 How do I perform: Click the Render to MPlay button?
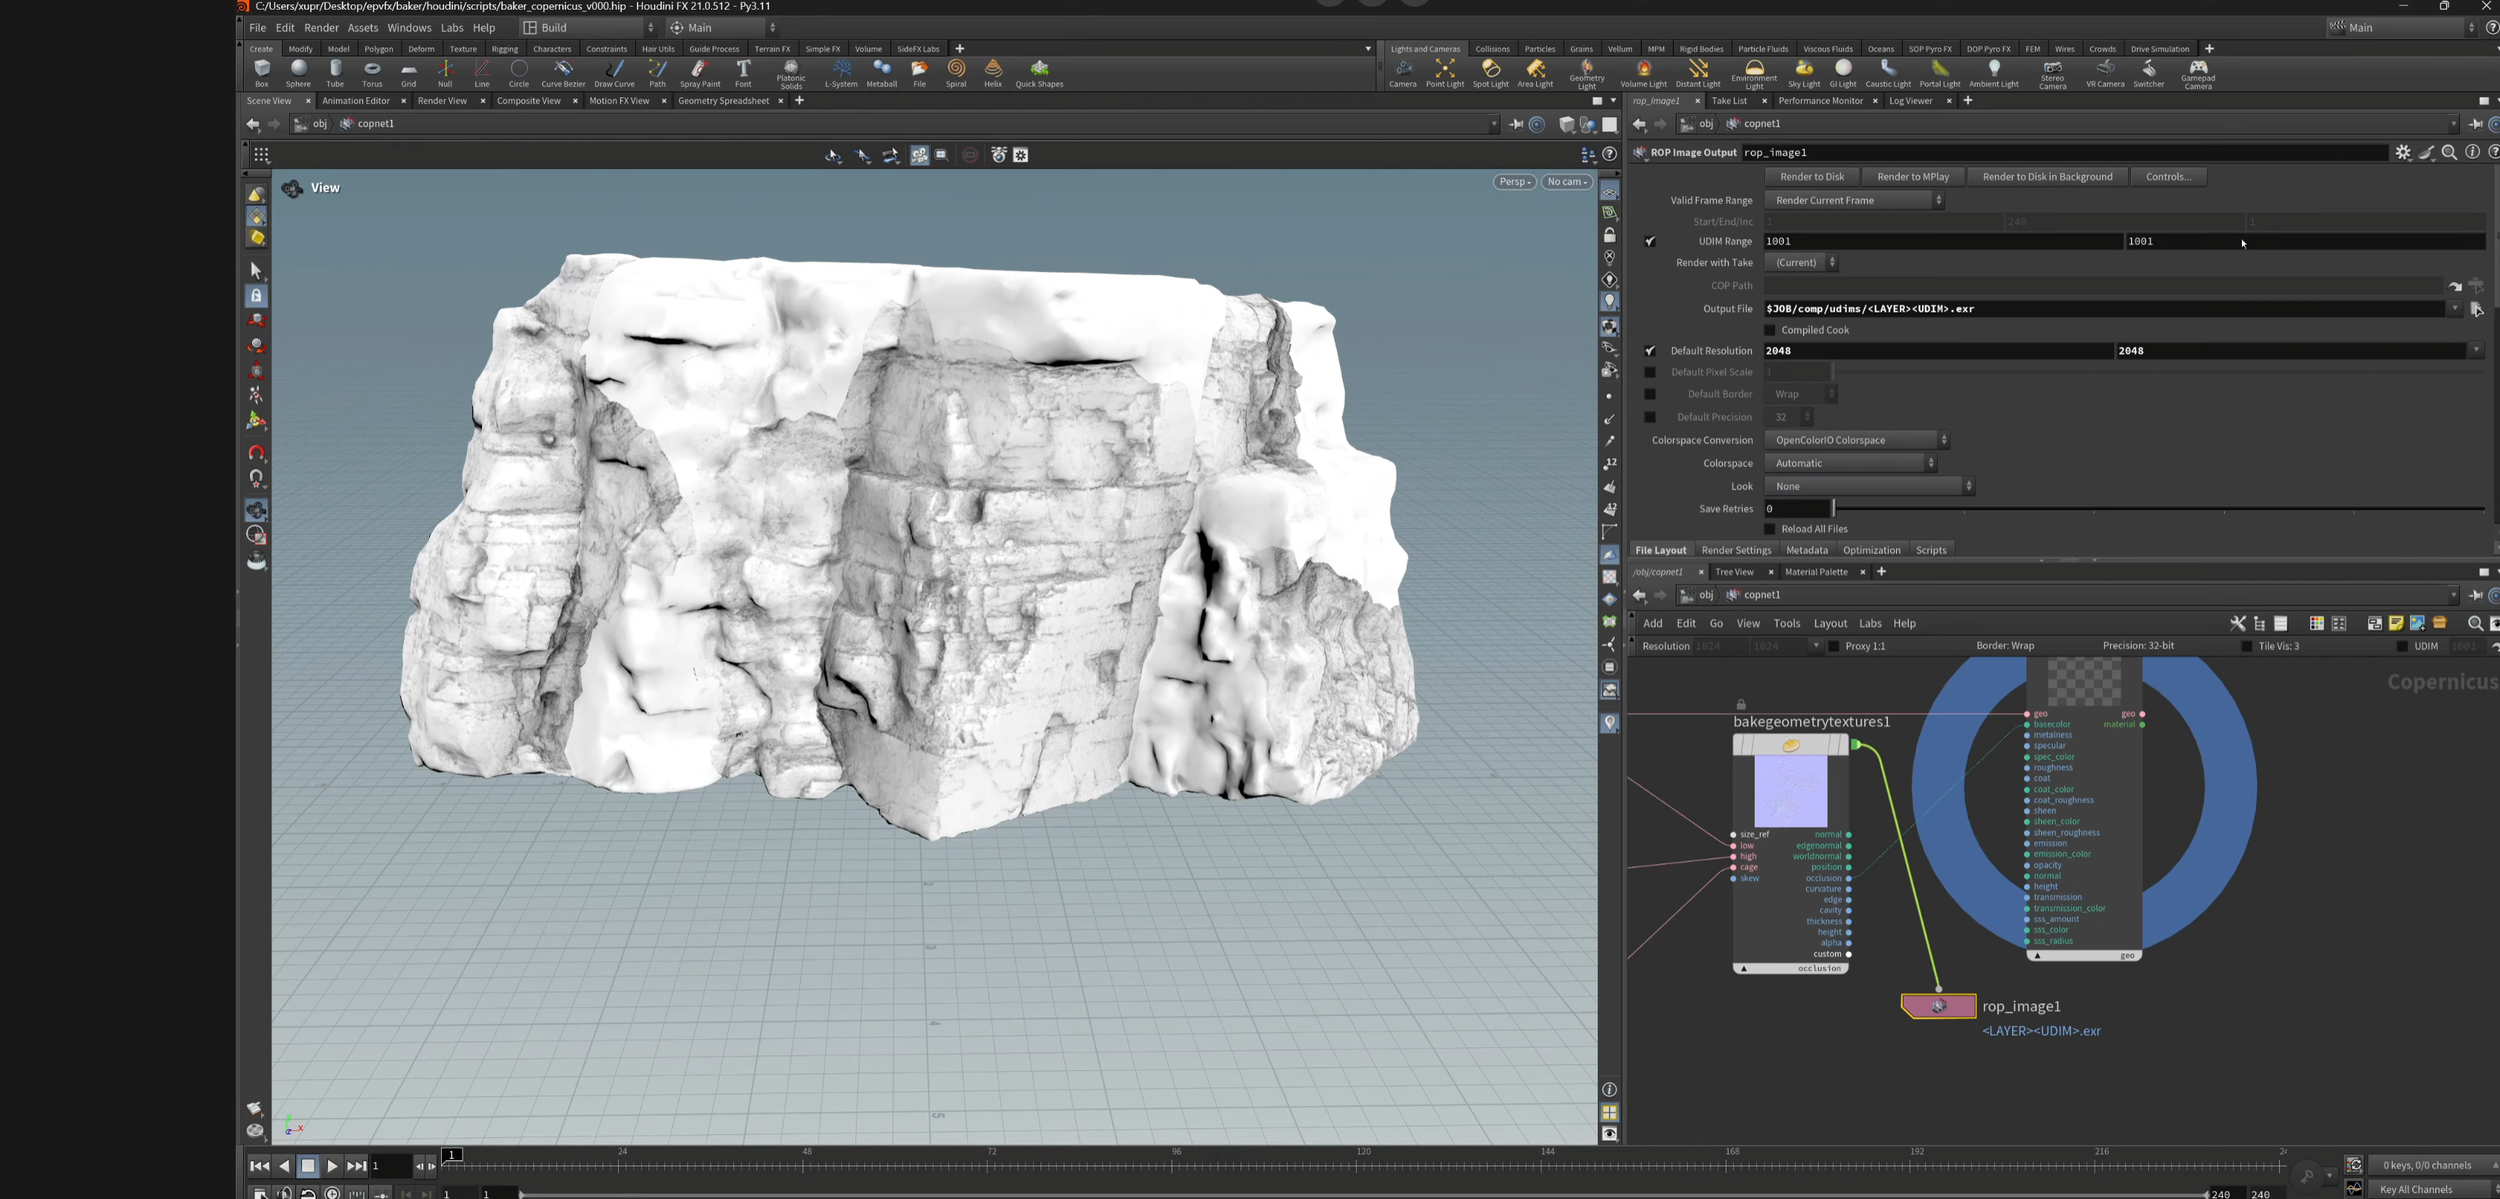pos(1912,177)
